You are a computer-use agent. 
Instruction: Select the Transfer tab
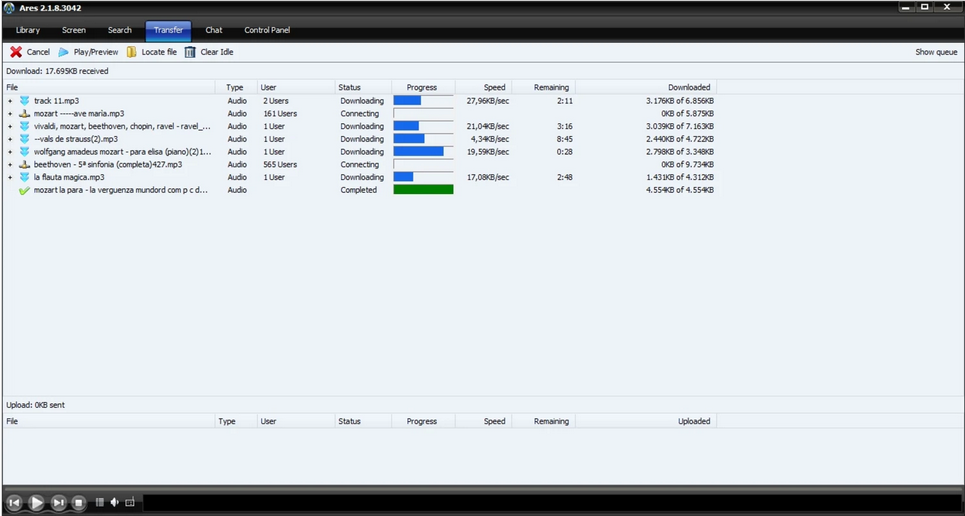(x=168, y=30)
